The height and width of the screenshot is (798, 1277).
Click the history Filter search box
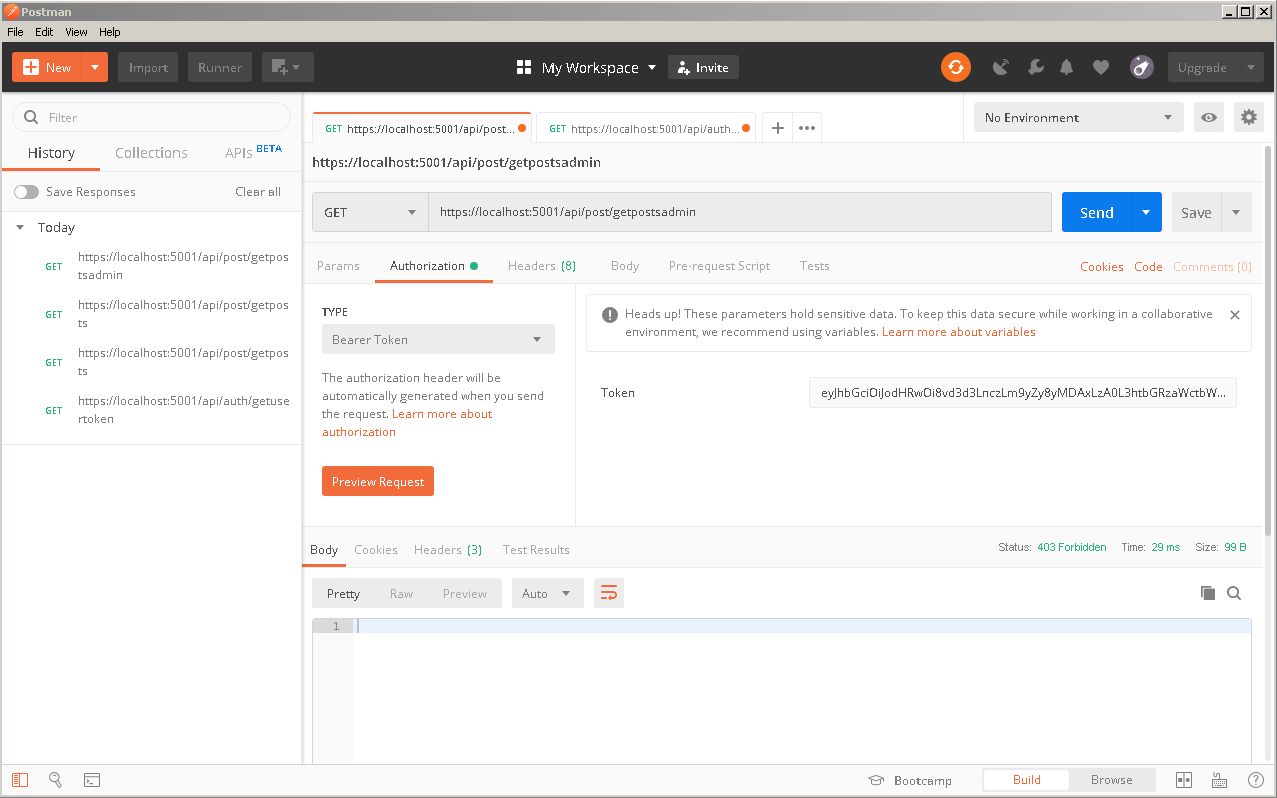coord(151,117)
